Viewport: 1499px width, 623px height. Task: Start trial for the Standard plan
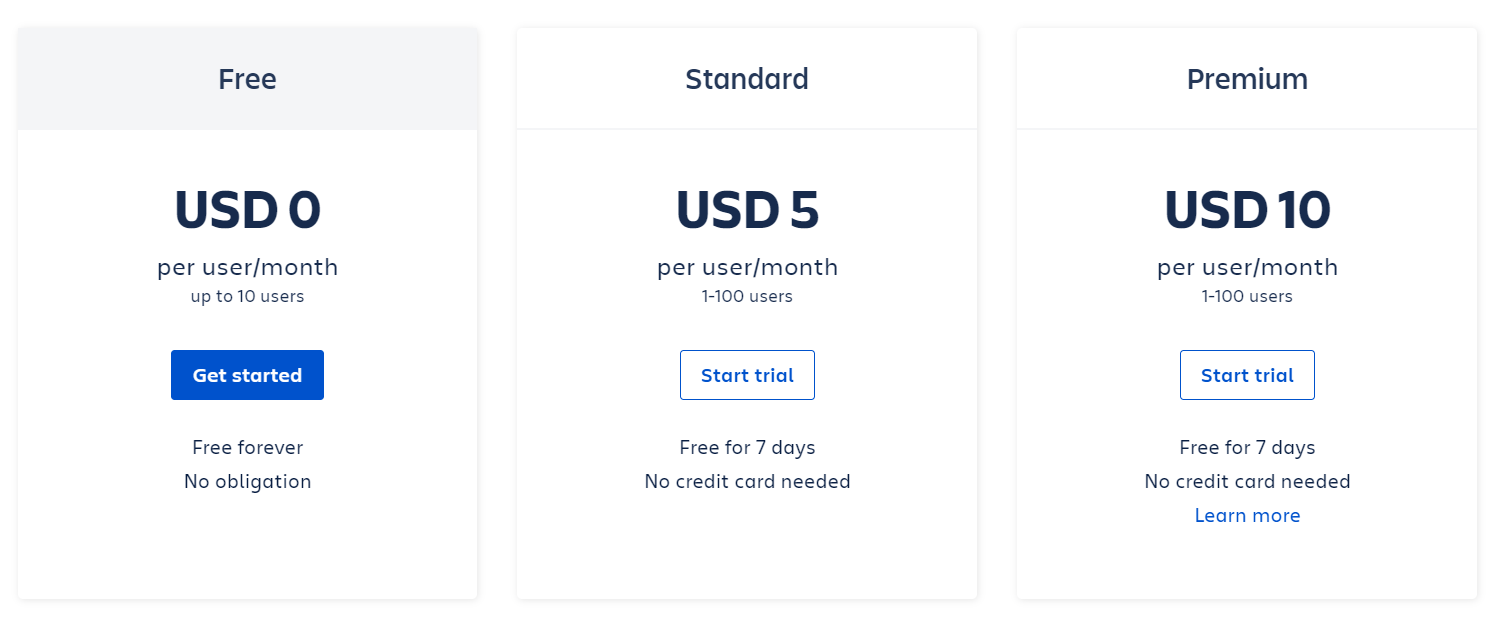tap(747, 375)
